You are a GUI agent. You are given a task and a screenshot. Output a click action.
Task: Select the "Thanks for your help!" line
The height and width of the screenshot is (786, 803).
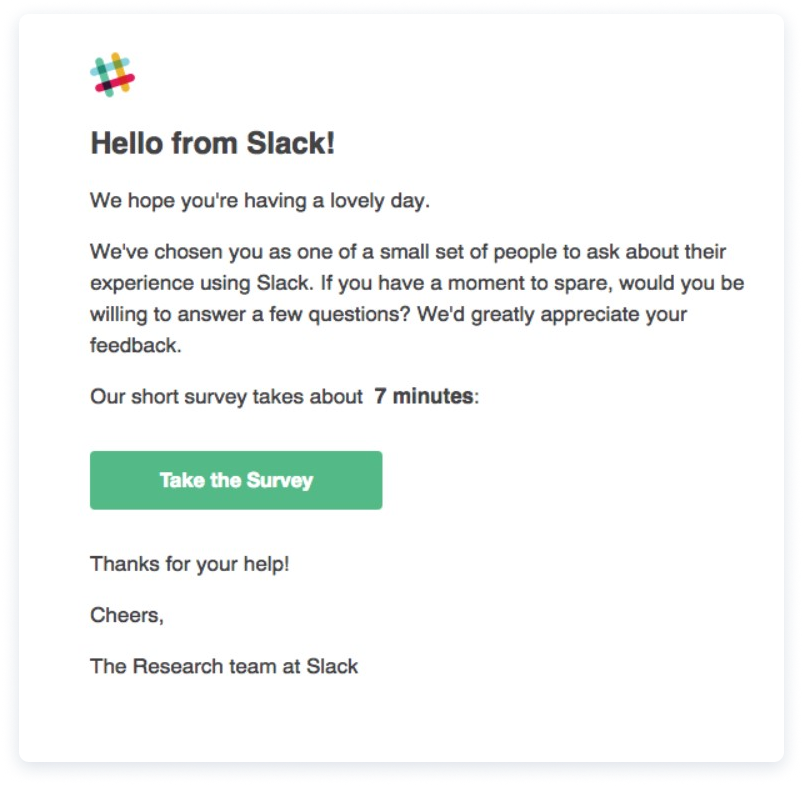pyautogui.click(x=190, y=564)
